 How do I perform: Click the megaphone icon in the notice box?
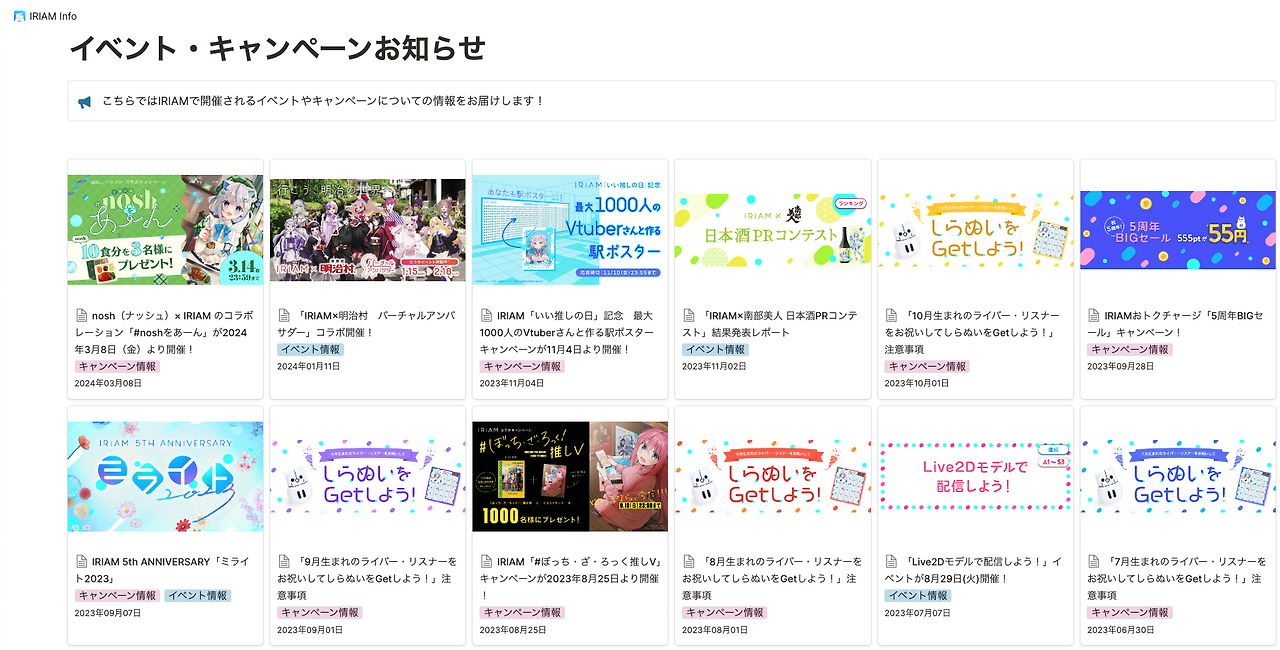click(x=85, y=102)
